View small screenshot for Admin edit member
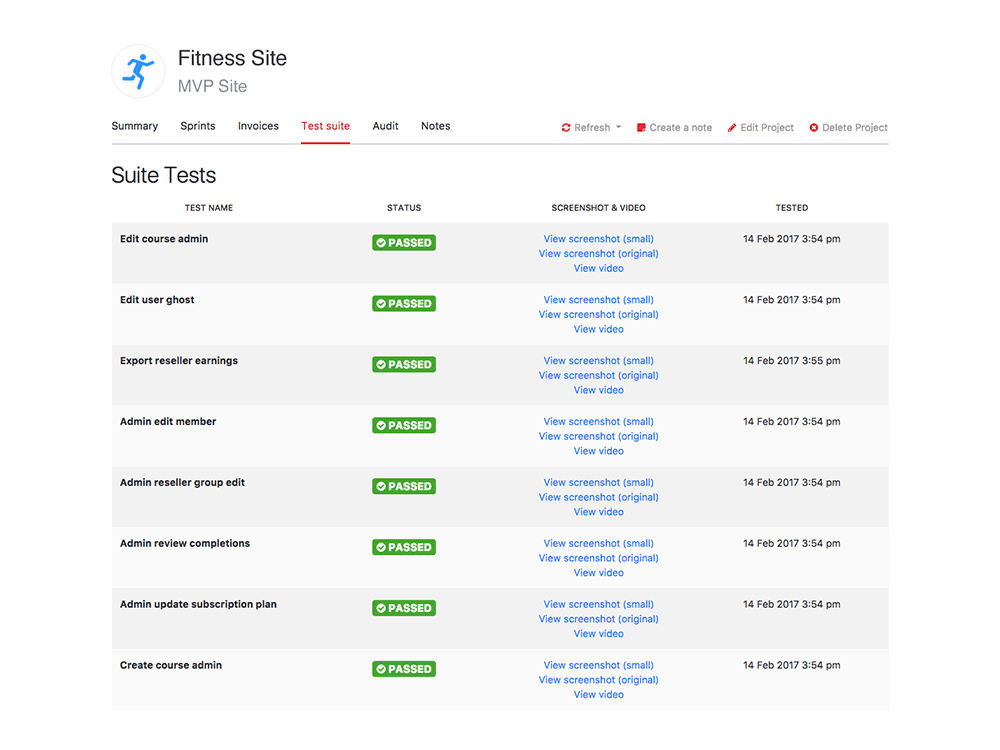This screenshot has width=1000, height=750. click(x=598, y=422)
